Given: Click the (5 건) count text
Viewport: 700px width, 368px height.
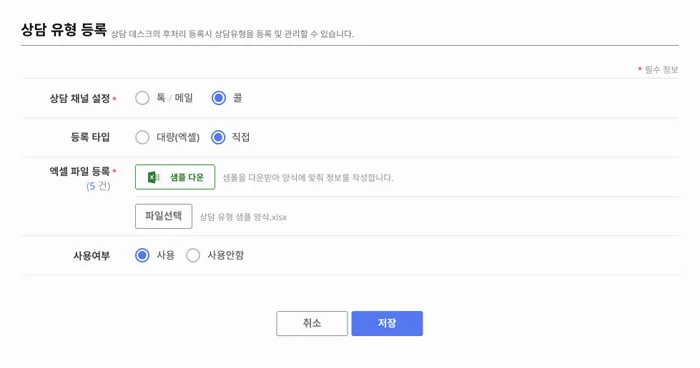Looking at the screenshot, I should tap(98, 186).
